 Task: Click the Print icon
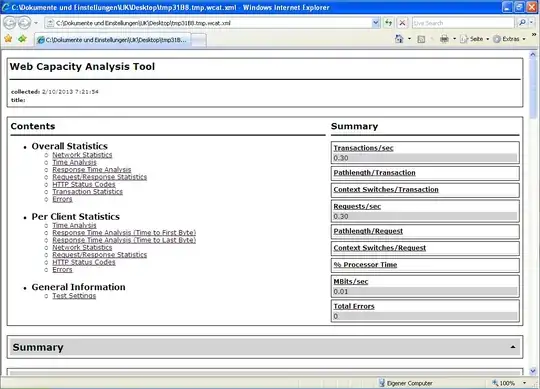coord(444,39)
